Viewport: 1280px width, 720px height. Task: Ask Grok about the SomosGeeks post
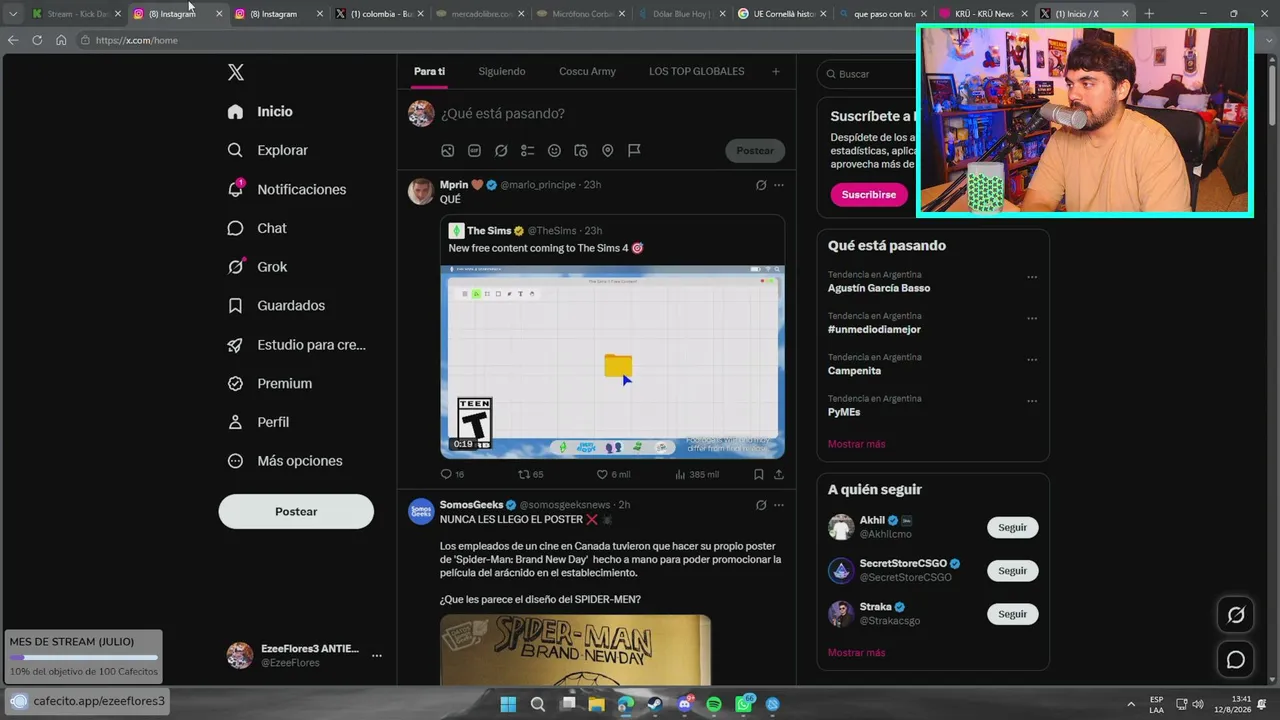pyautogui.click(x=761, y=505)
